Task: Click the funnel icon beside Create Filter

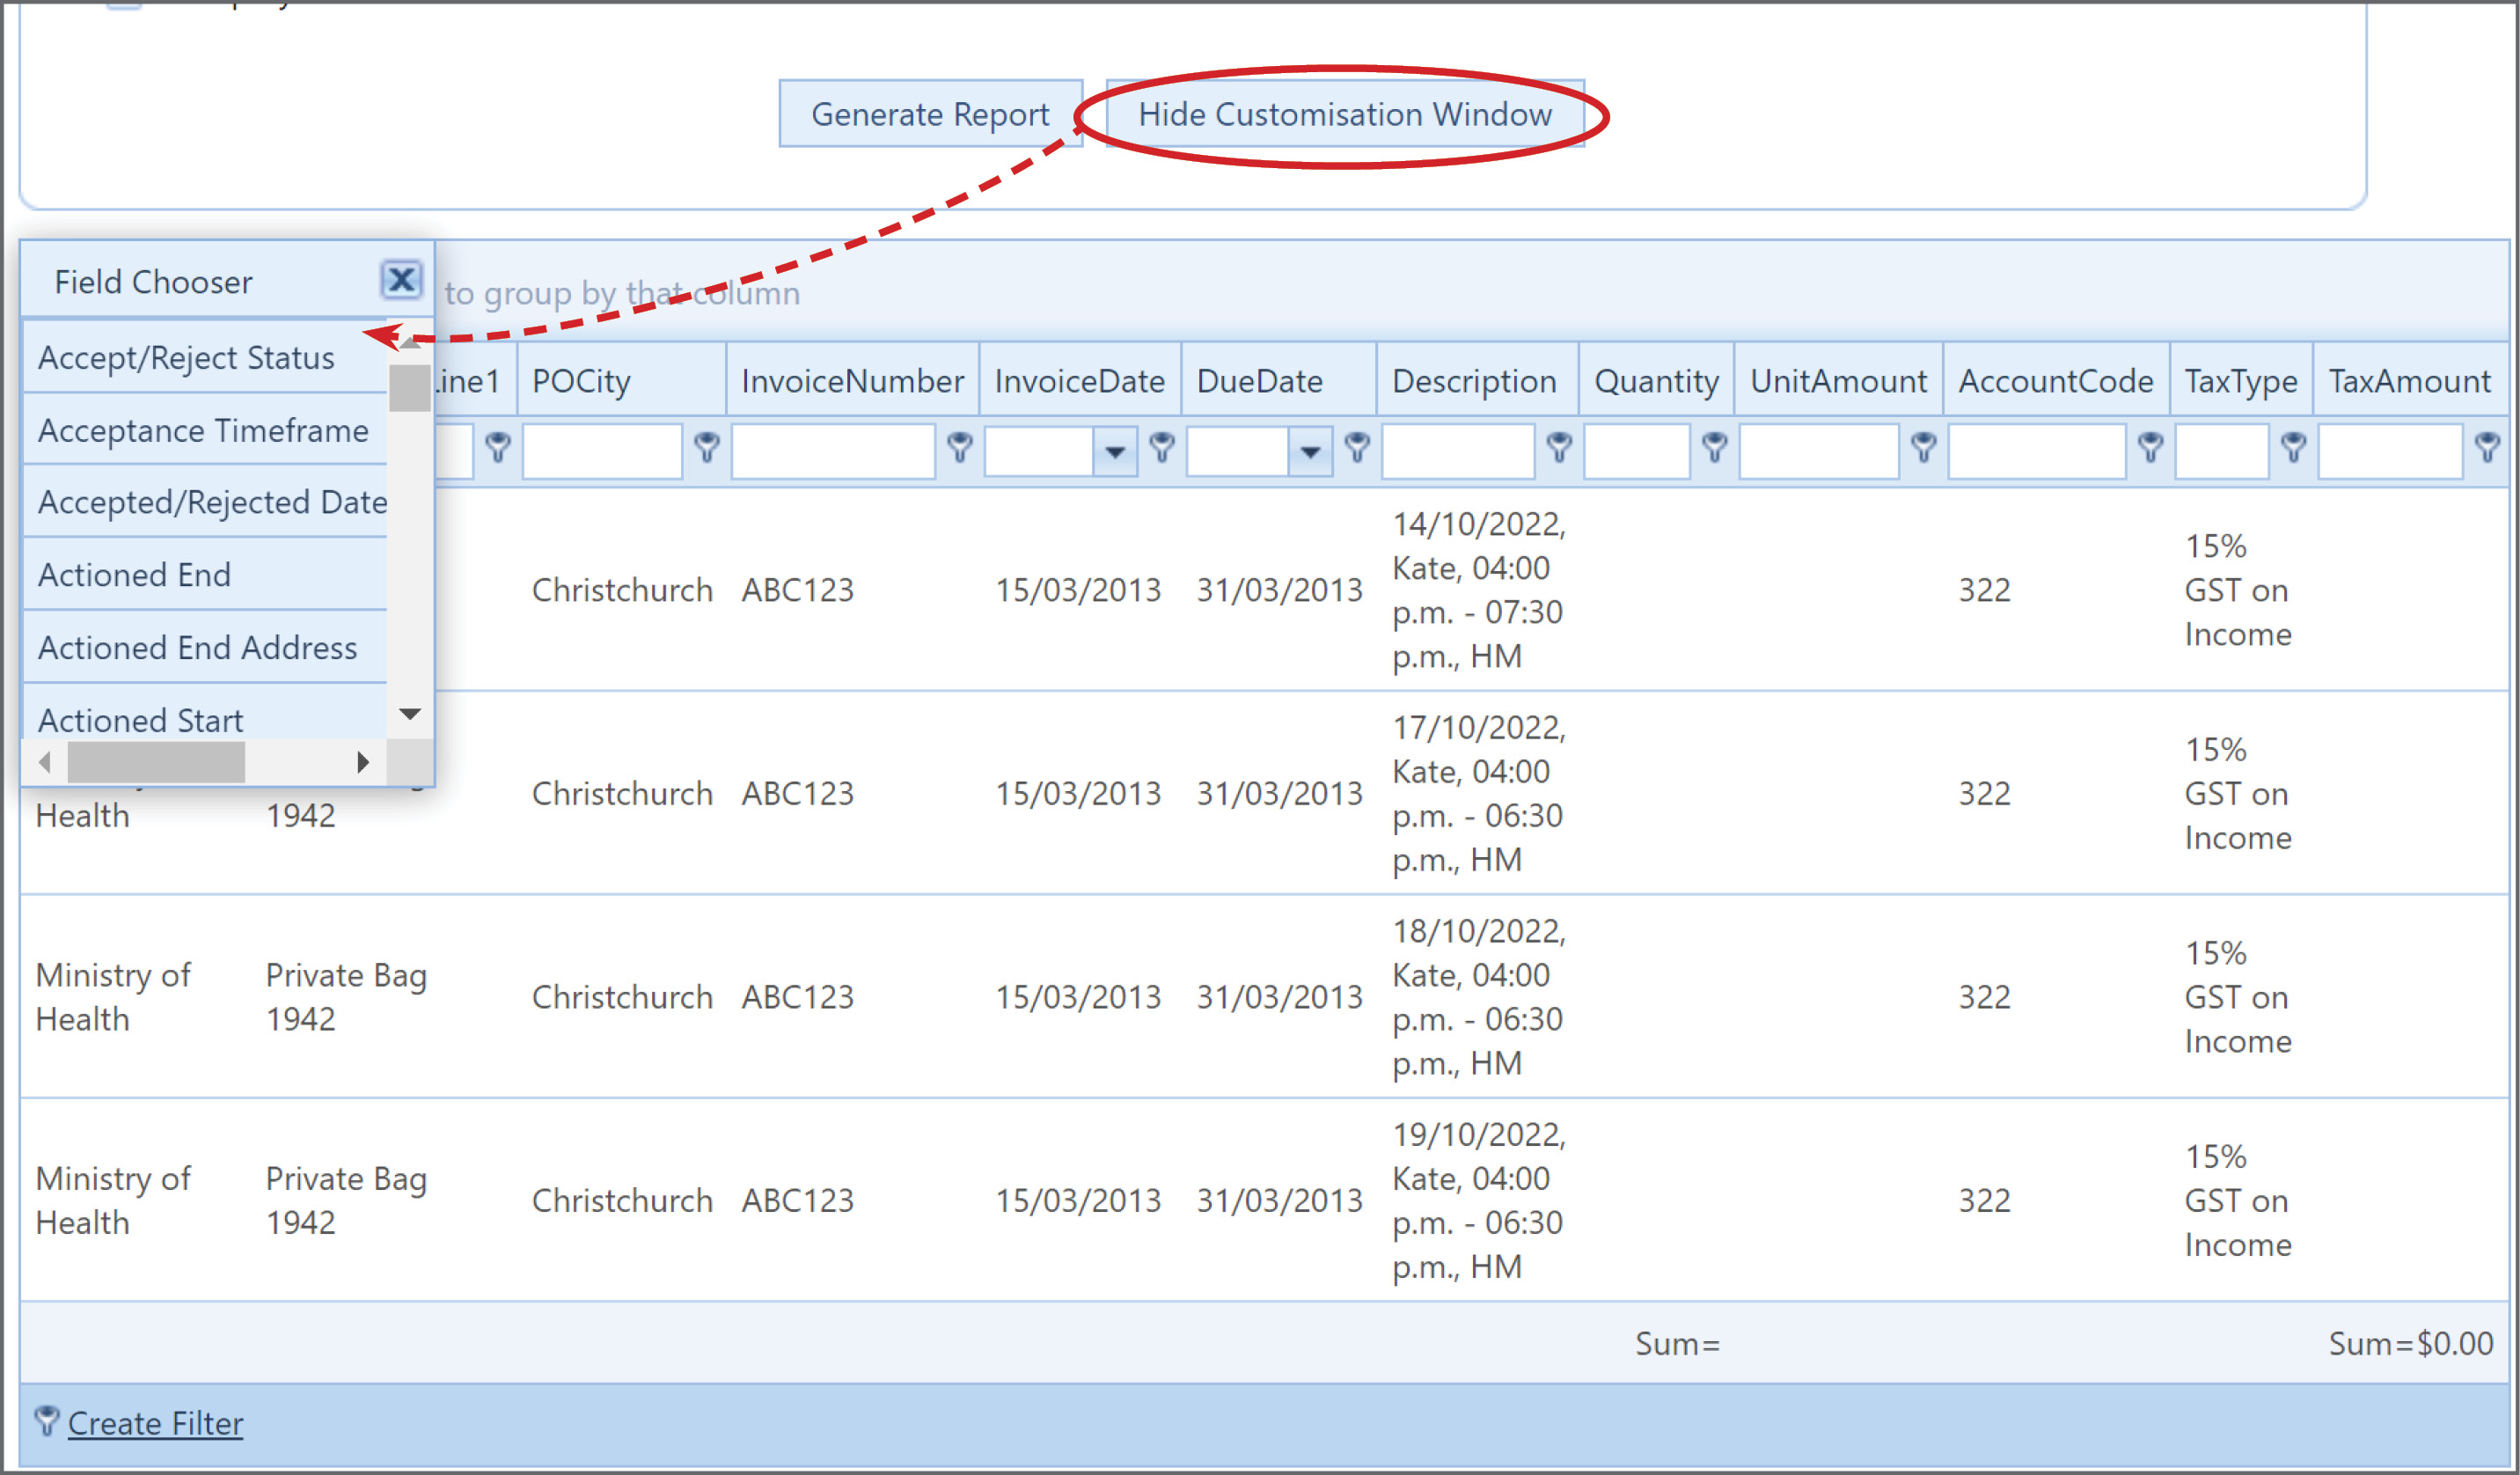Action: point(46,1421)
